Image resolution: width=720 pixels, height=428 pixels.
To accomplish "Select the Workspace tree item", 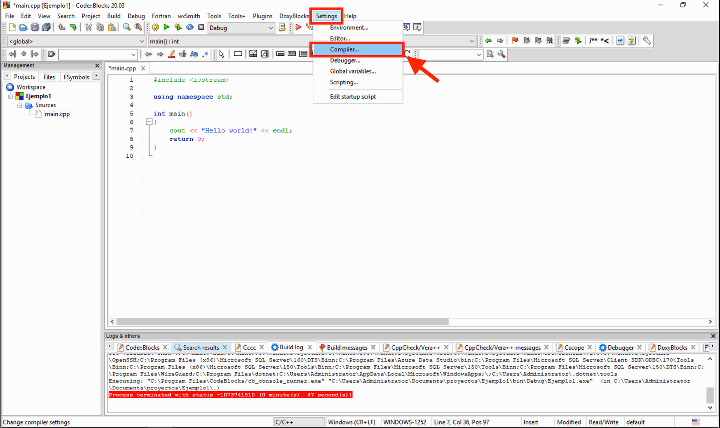I will pyautogui.click(x=31, y=87).
